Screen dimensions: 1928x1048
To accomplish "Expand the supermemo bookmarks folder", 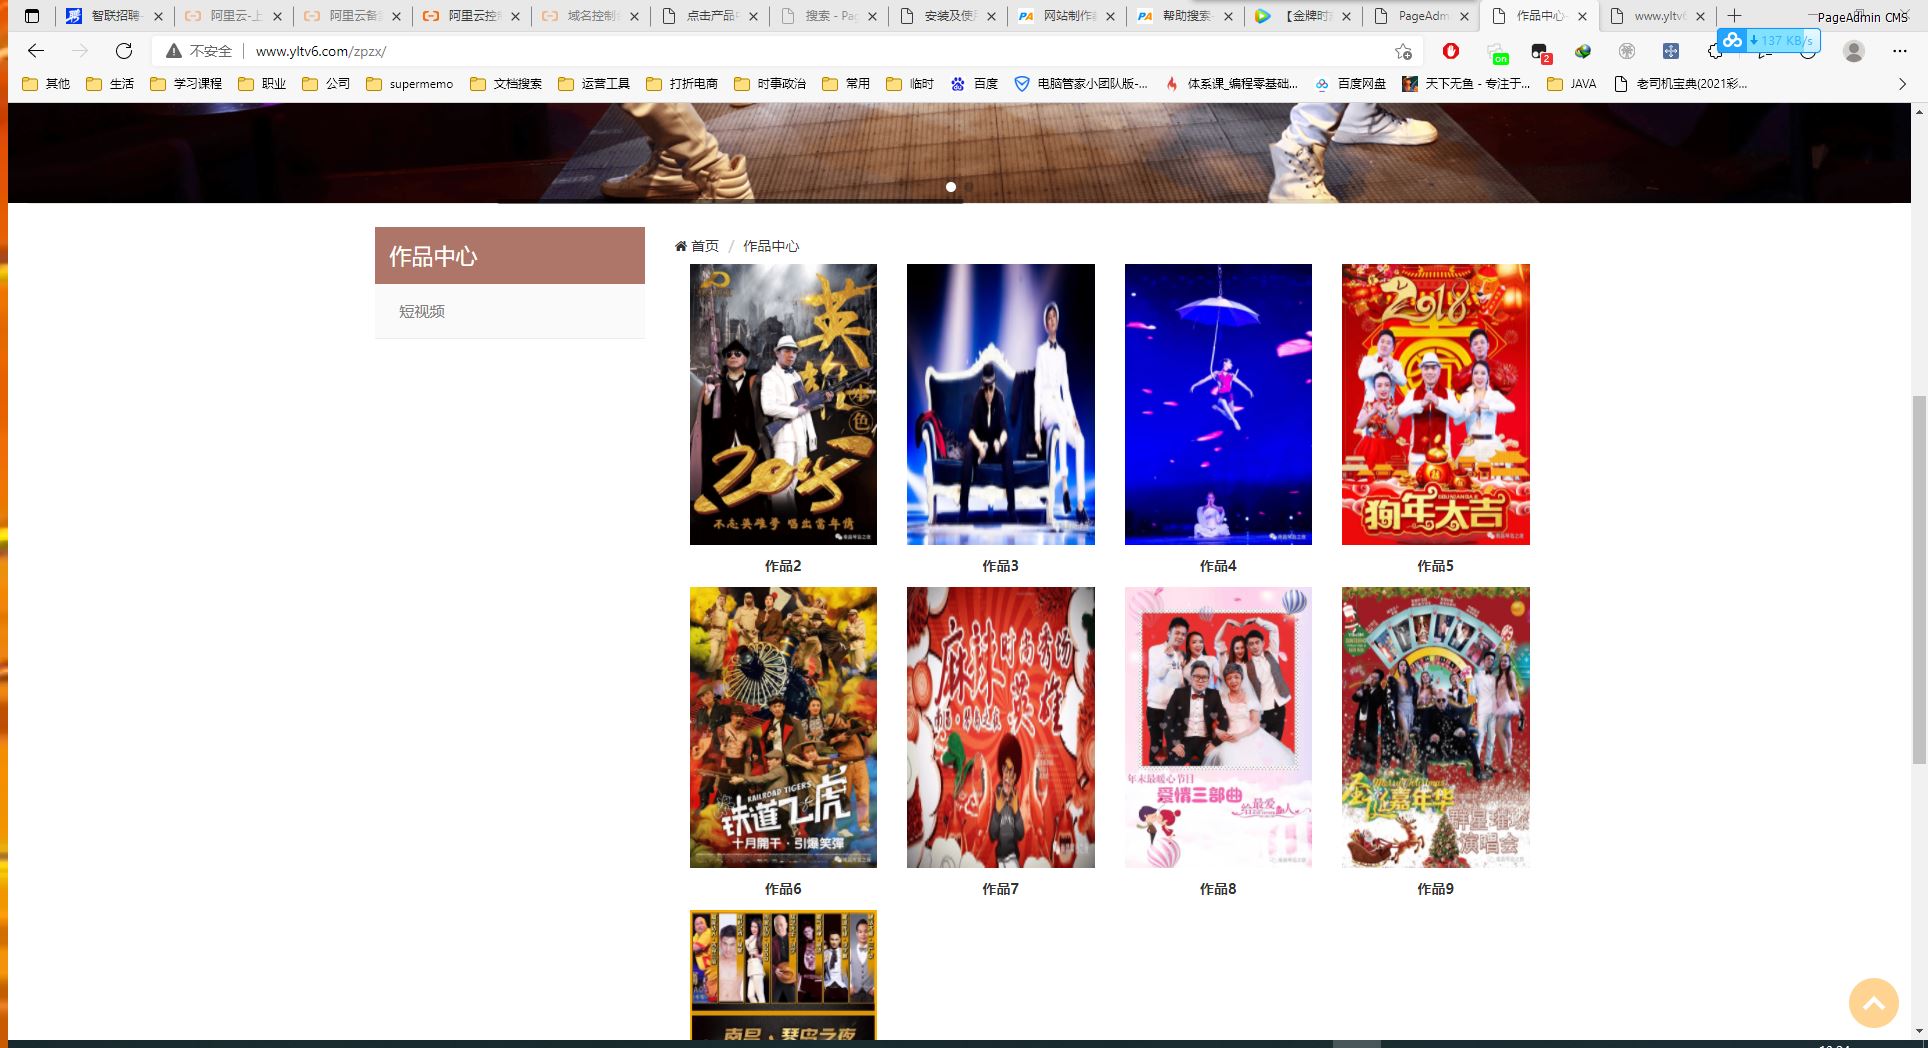I will [x=410, y=84].
